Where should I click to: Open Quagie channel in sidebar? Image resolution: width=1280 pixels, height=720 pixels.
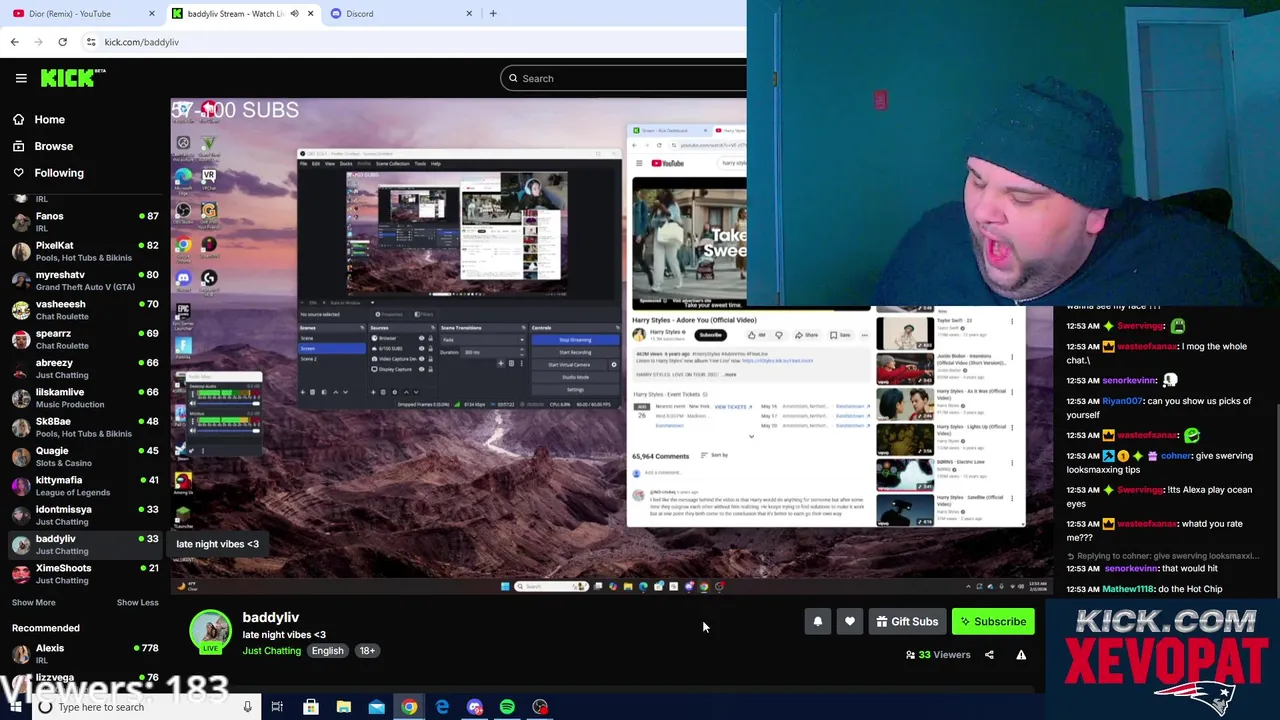[x=85, y=456]
